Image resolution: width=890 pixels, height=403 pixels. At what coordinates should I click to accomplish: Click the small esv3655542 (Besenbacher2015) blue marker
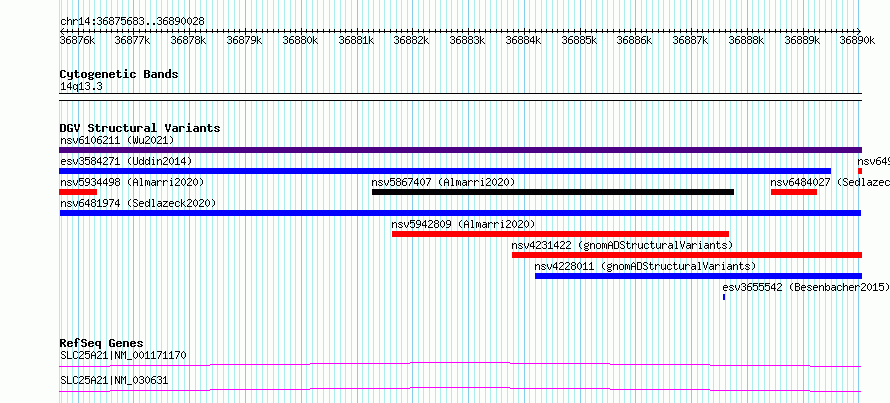point(724,297)
